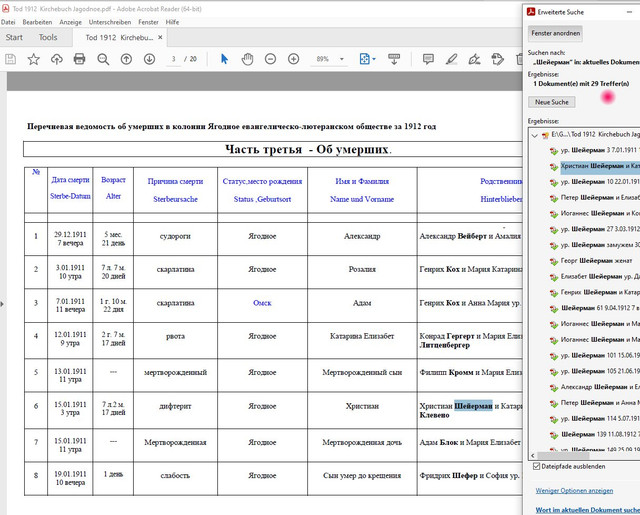This screenshot has height=515, width=640.
Task: Switch to the Start tab
Action: (14, 38)
